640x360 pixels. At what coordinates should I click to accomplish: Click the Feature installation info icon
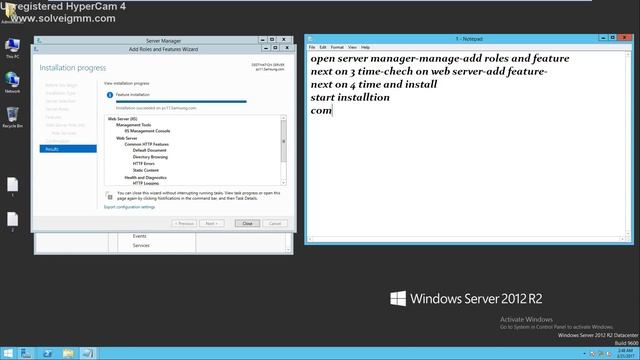tap(109, 95)
